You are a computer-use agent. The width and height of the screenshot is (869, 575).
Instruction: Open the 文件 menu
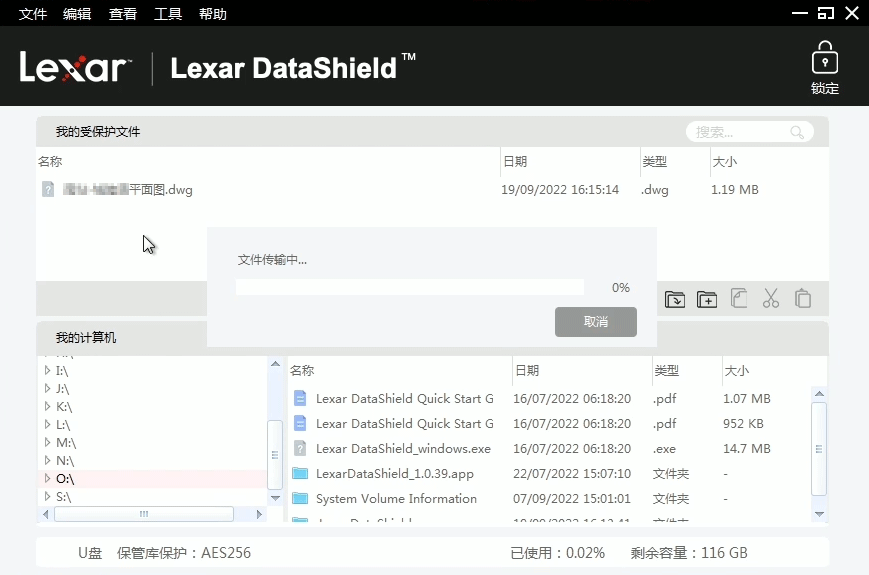[33, 14]
